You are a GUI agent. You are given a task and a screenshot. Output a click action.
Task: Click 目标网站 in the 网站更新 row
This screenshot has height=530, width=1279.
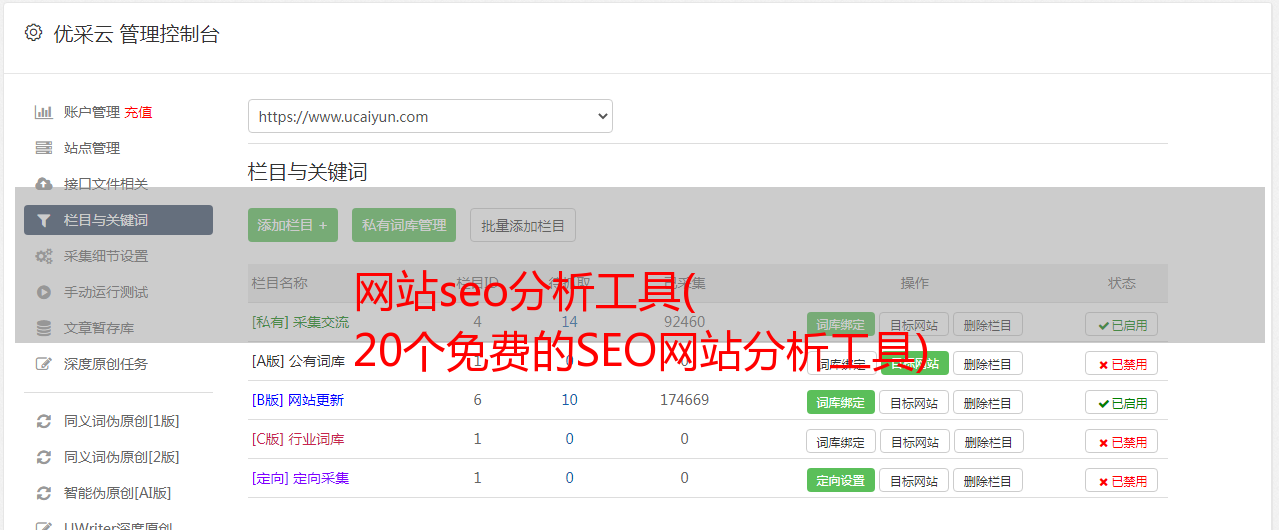(914, 402)
